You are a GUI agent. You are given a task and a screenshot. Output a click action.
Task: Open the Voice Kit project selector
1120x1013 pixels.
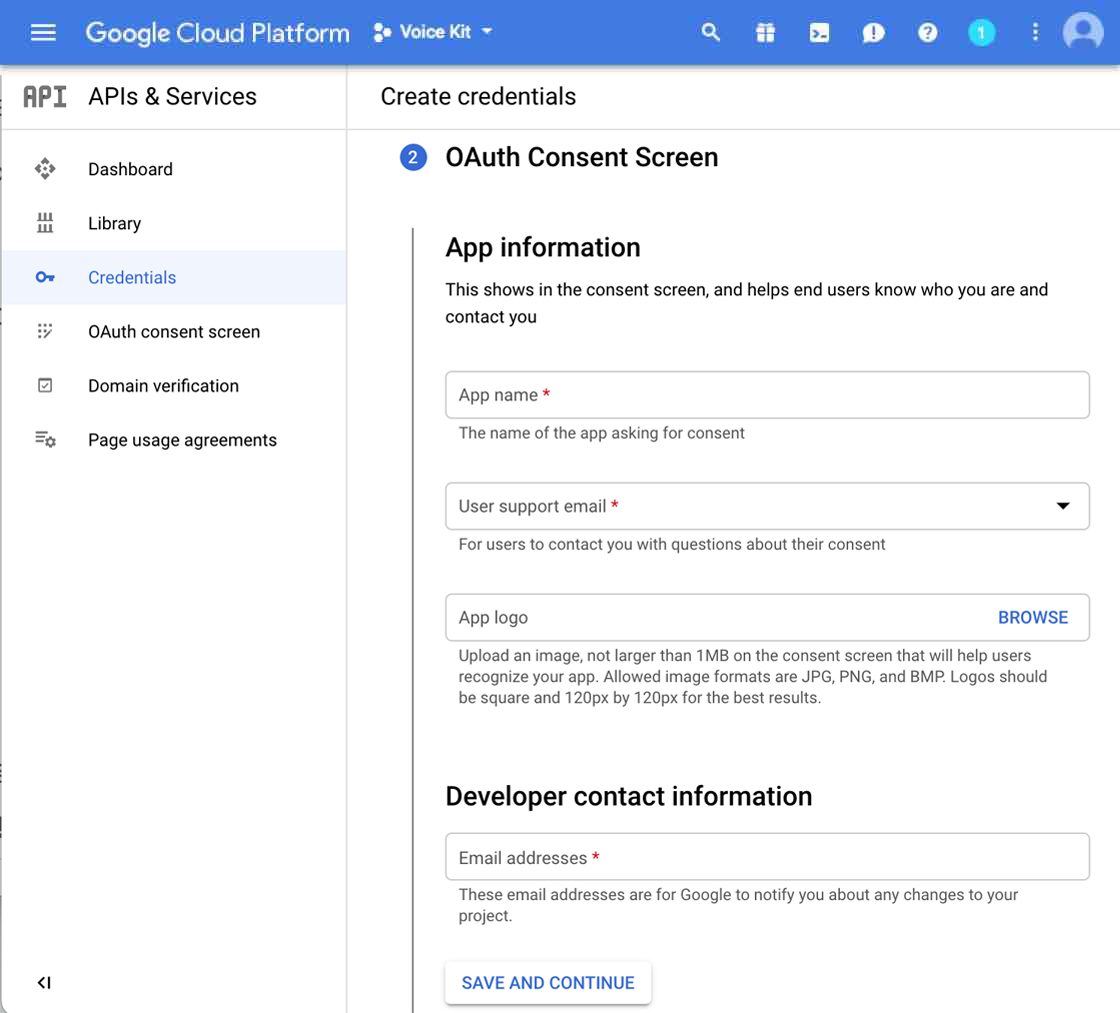433,32
